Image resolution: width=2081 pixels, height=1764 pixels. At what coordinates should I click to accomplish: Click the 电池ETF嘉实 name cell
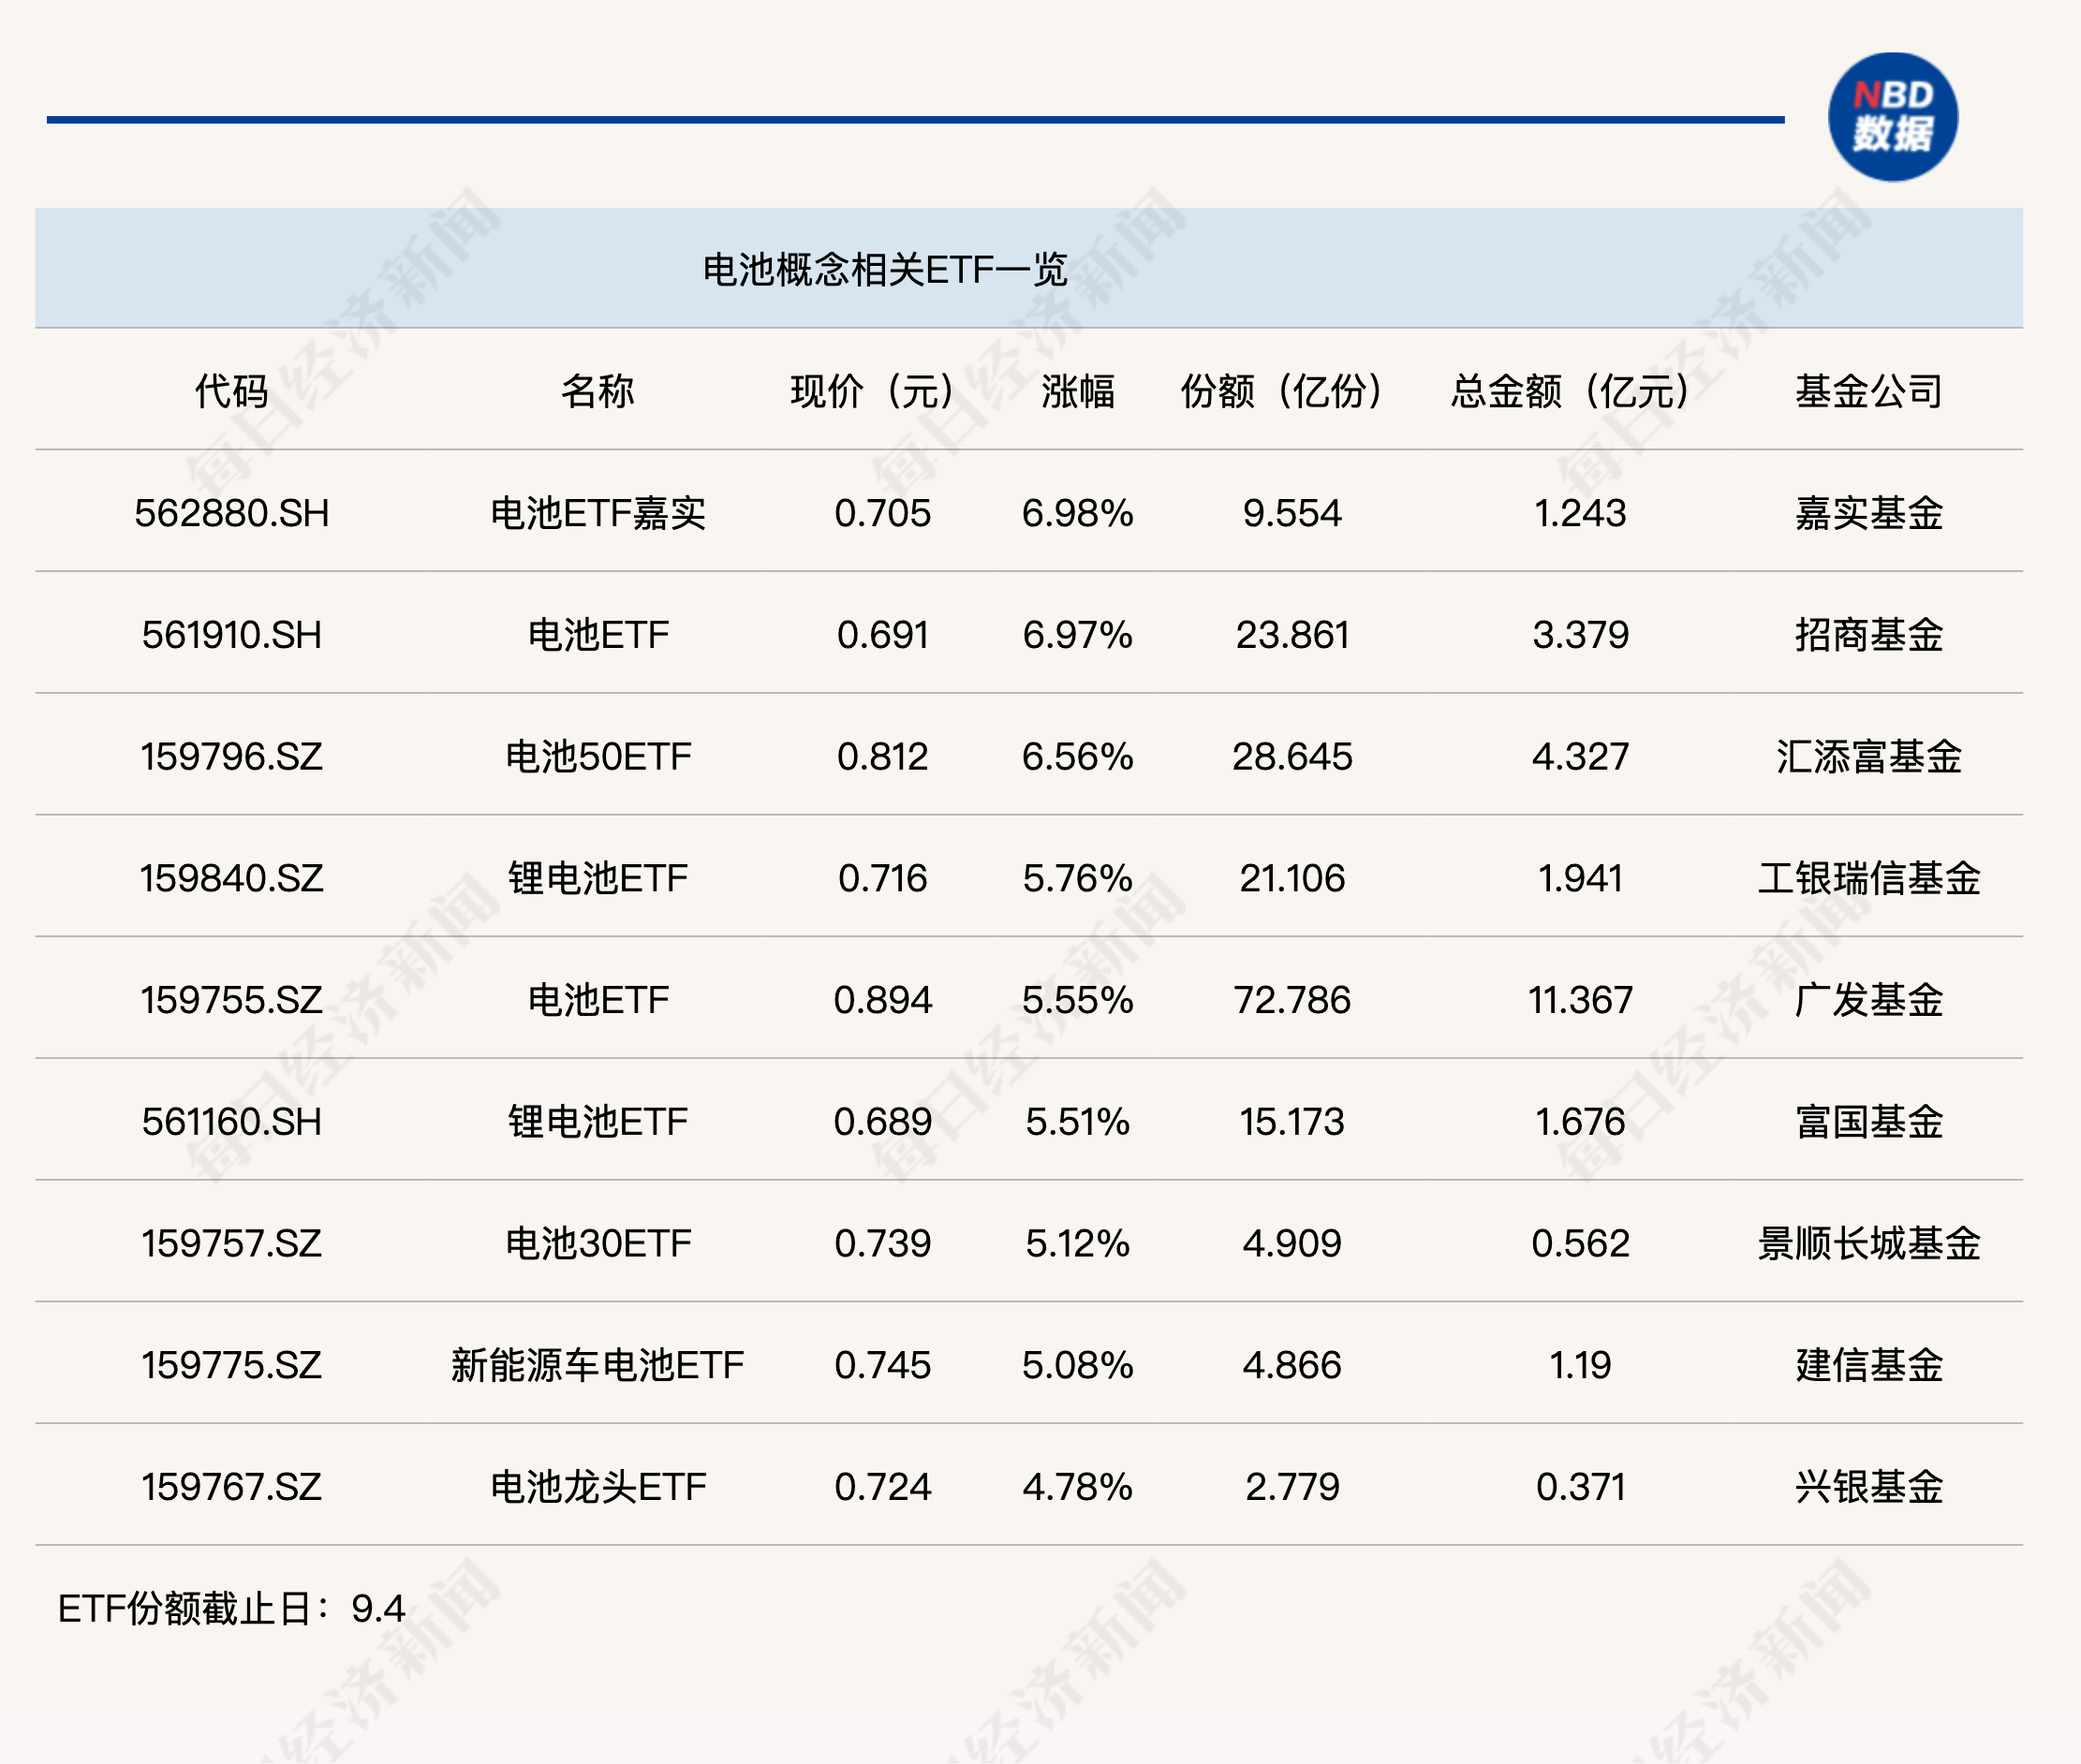[597, 513]
